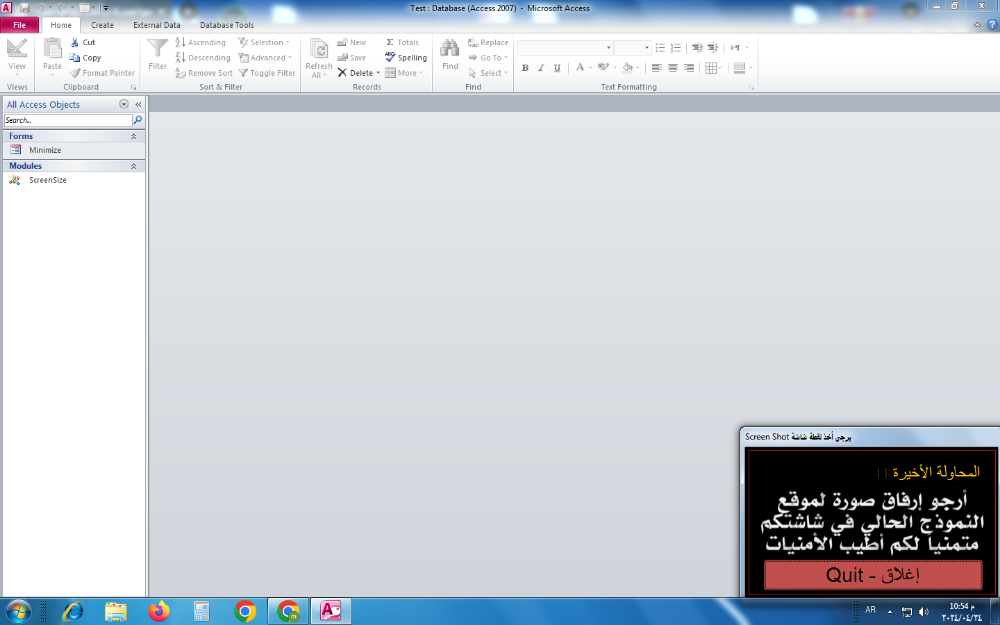Click the bullets list icon

pos(660,48)
